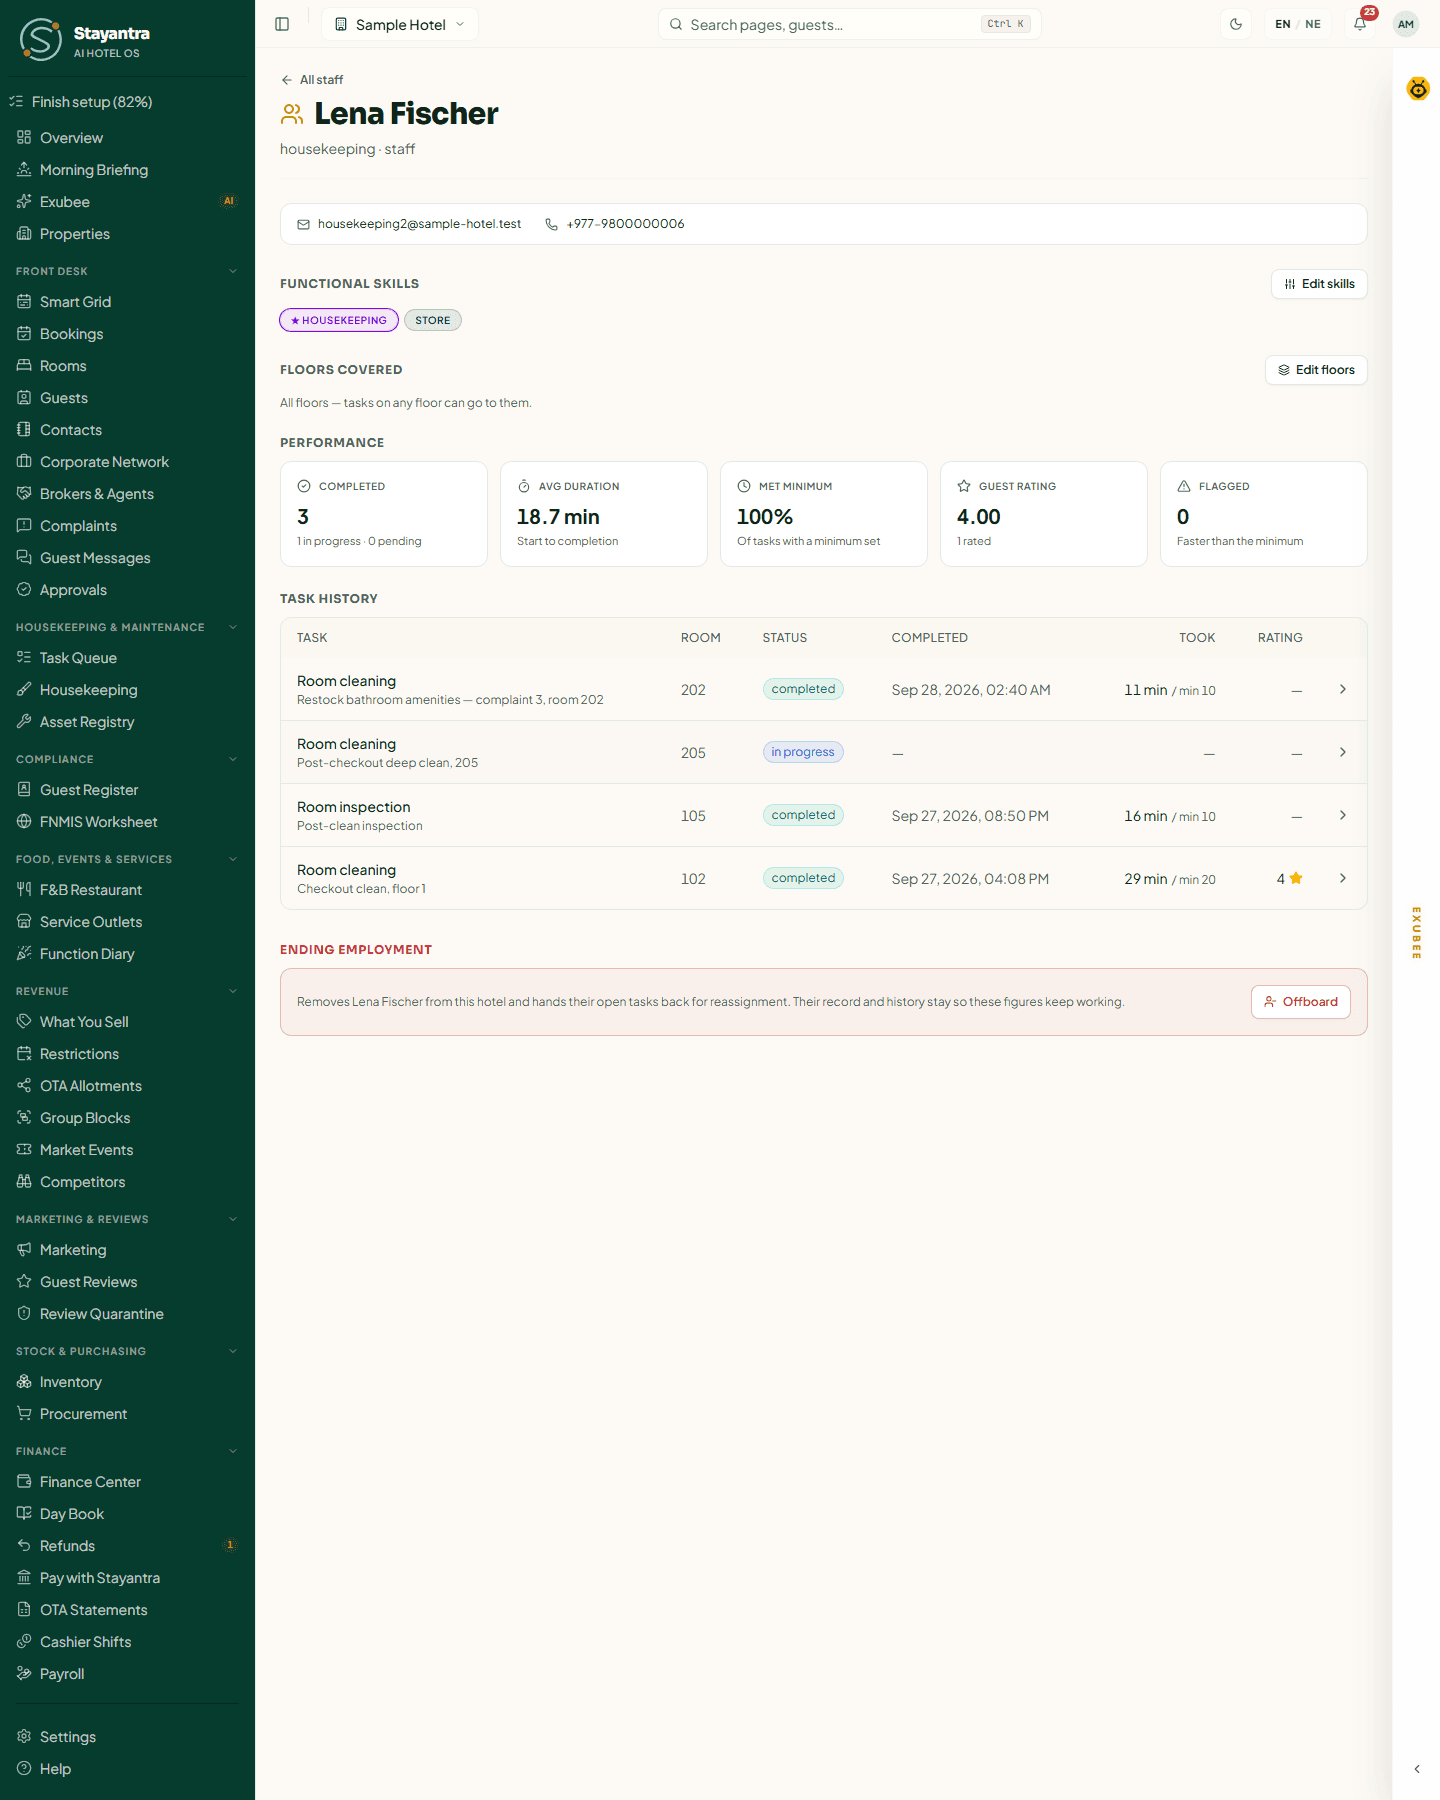
Task: Click the AM user avatar
Action: point(1406,24)
